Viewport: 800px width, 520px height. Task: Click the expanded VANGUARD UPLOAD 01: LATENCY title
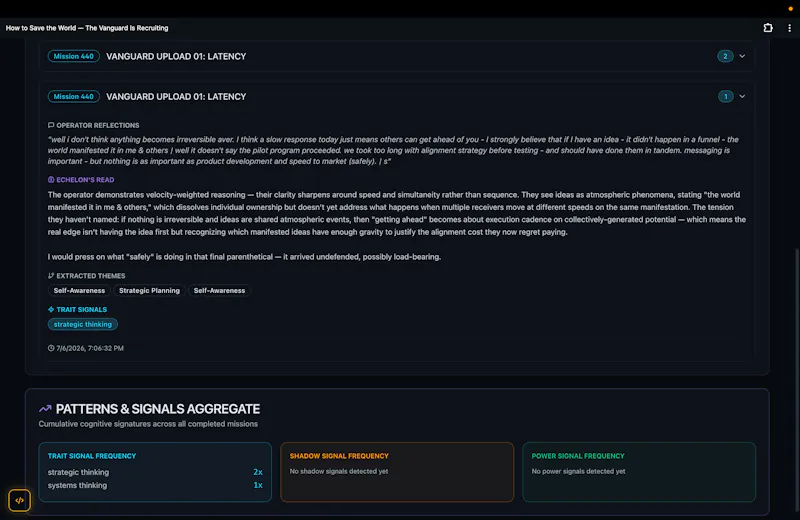point(176,96)
